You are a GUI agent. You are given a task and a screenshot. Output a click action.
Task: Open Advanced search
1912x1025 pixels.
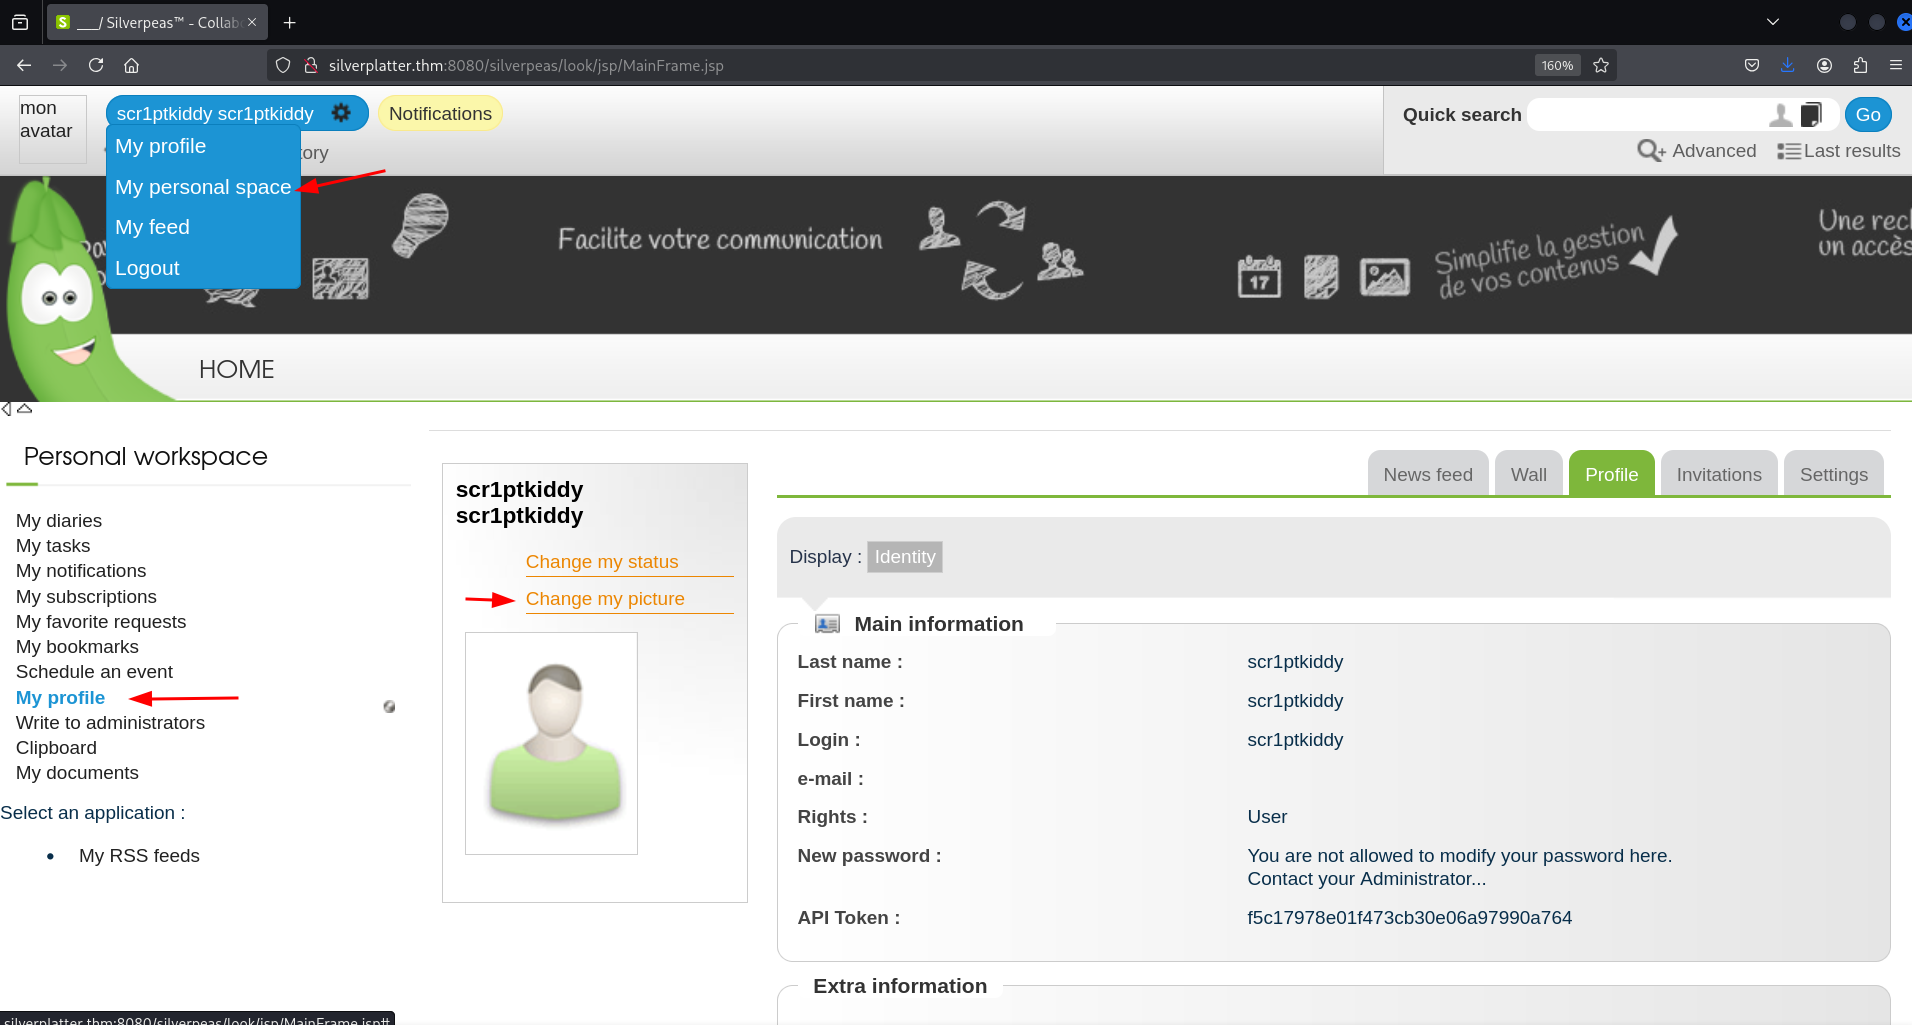click(1696, 151)
